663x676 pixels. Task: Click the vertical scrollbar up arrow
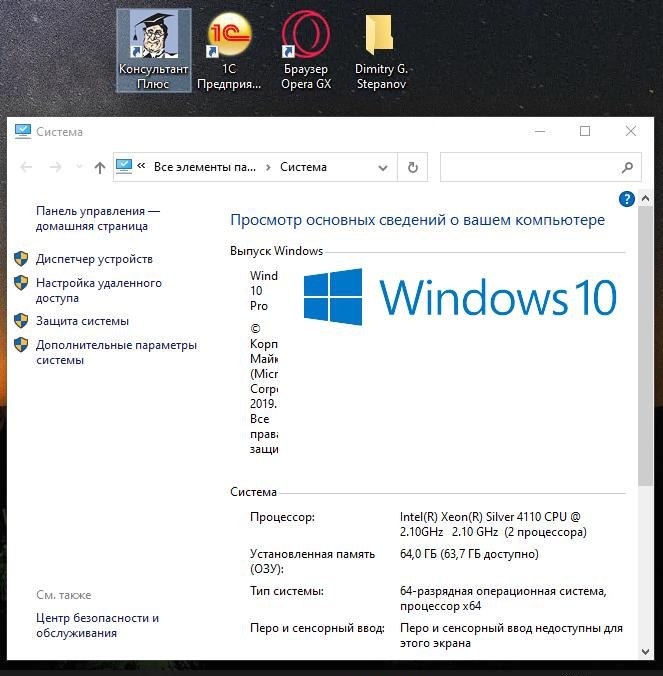click(645, 198)
